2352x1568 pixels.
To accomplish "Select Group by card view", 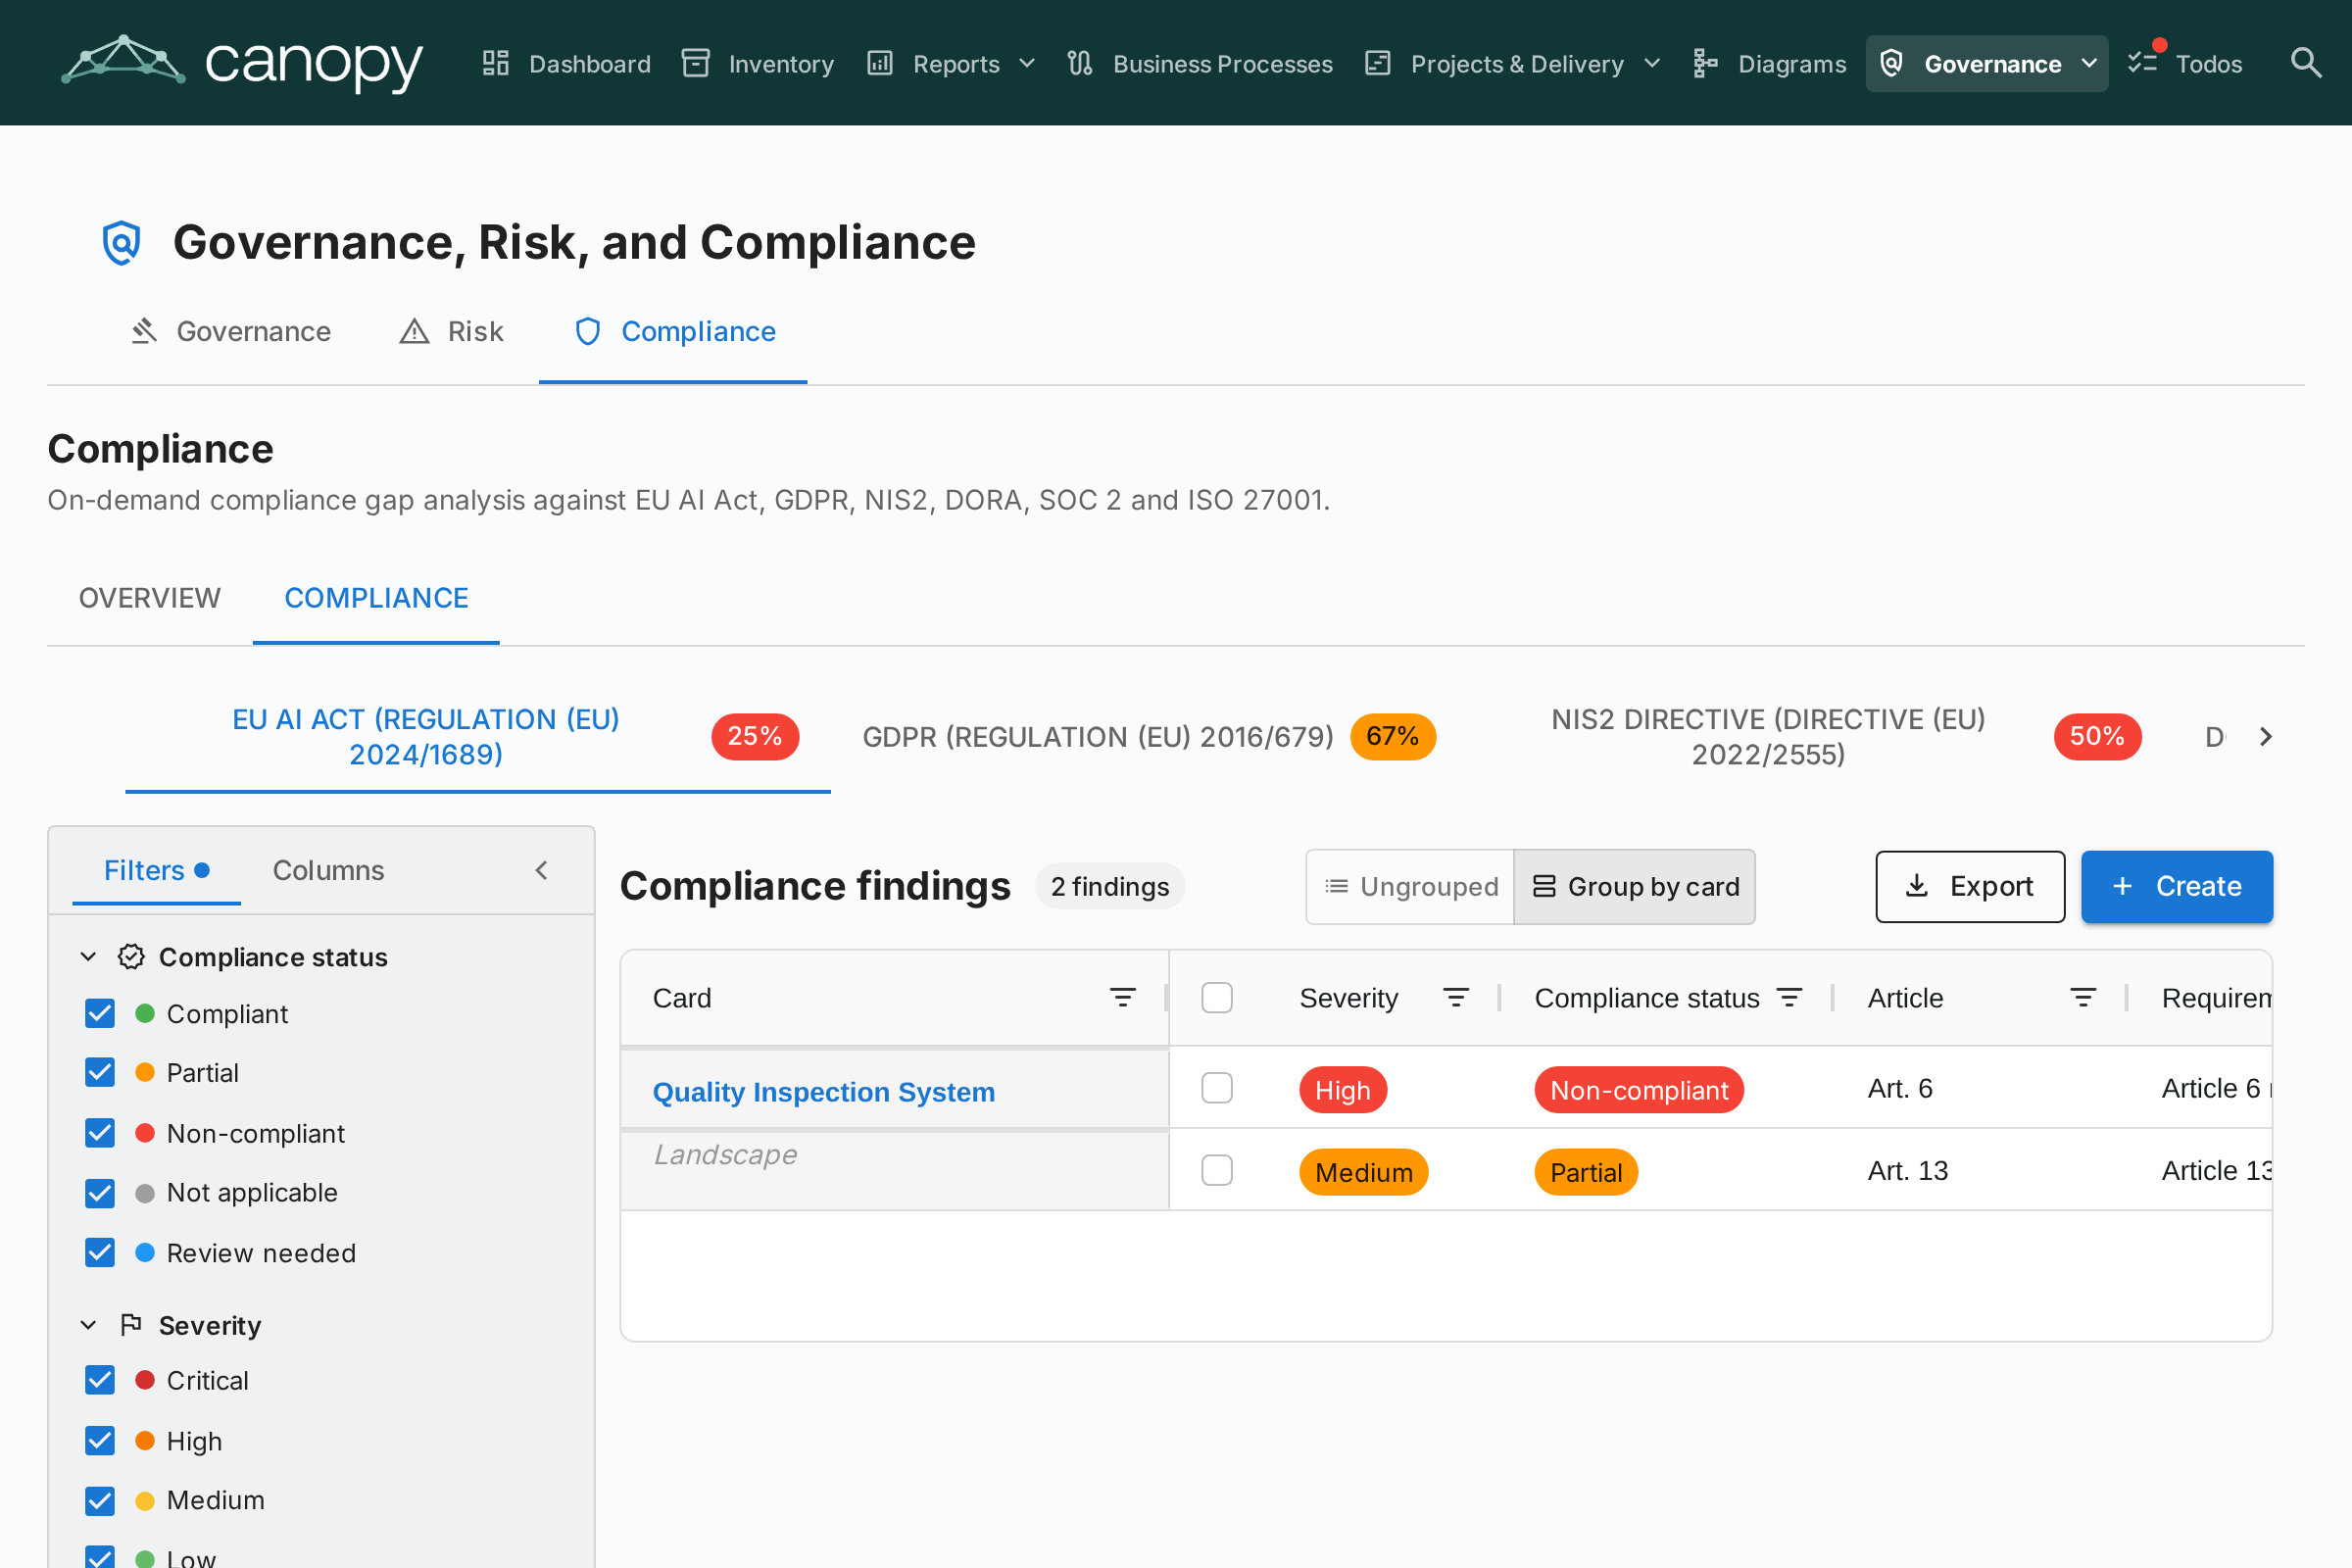I will tap(1634, 886).
